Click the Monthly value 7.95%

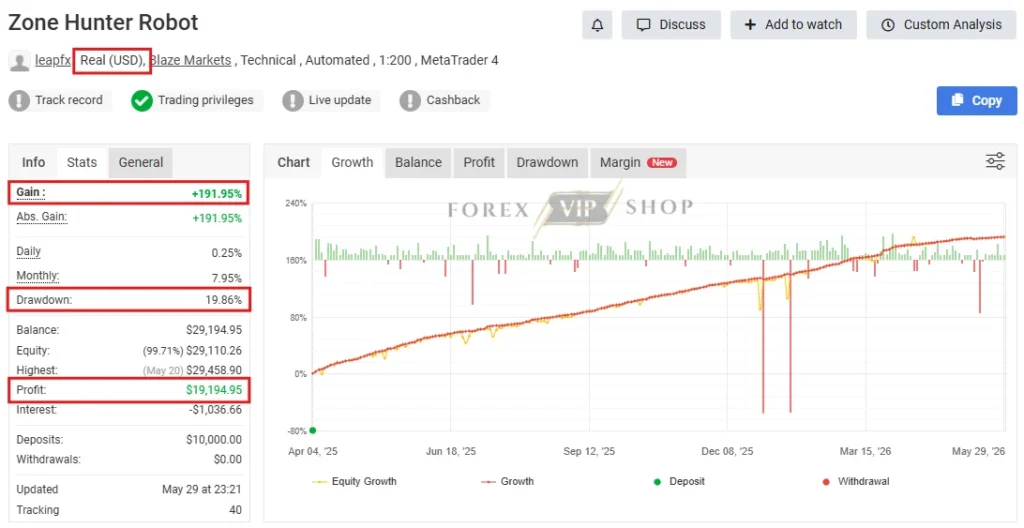click(x=227, y=277)
